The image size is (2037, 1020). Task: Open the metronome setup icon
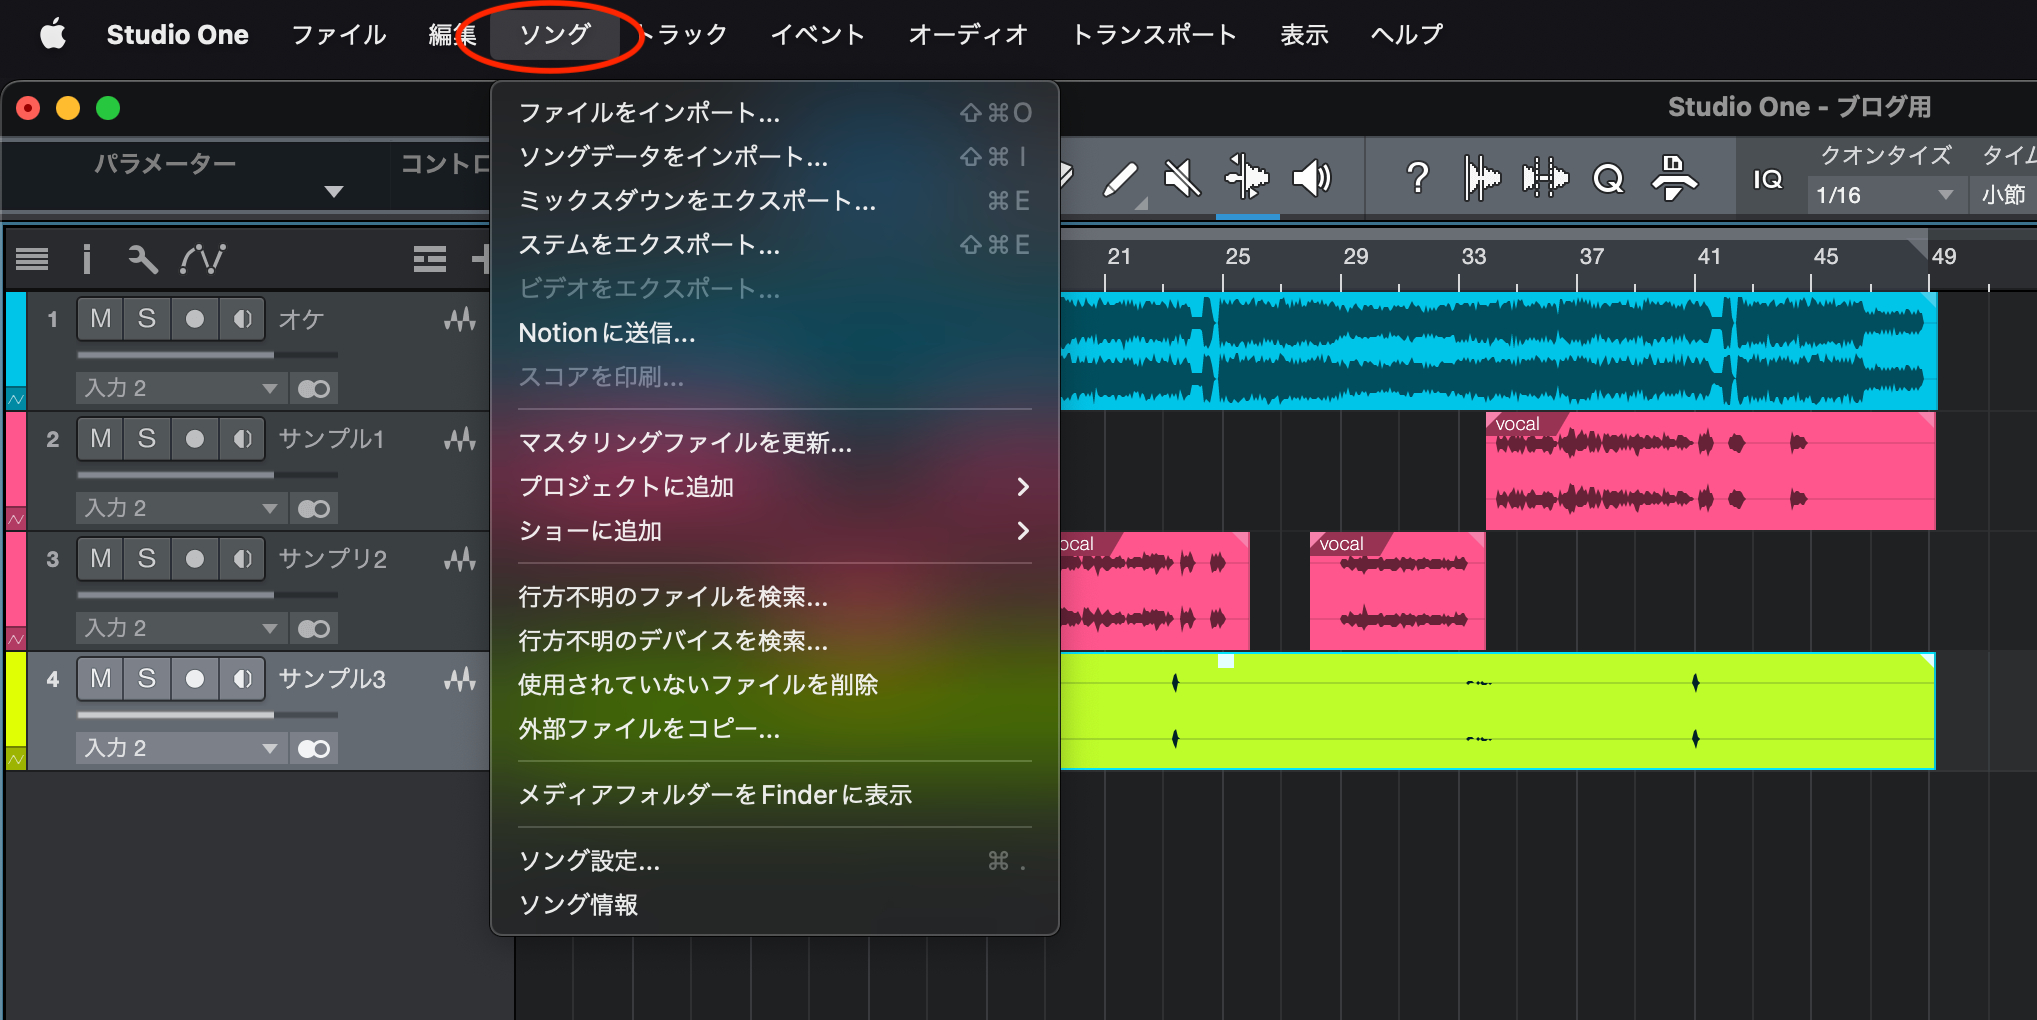[1676, 178]
